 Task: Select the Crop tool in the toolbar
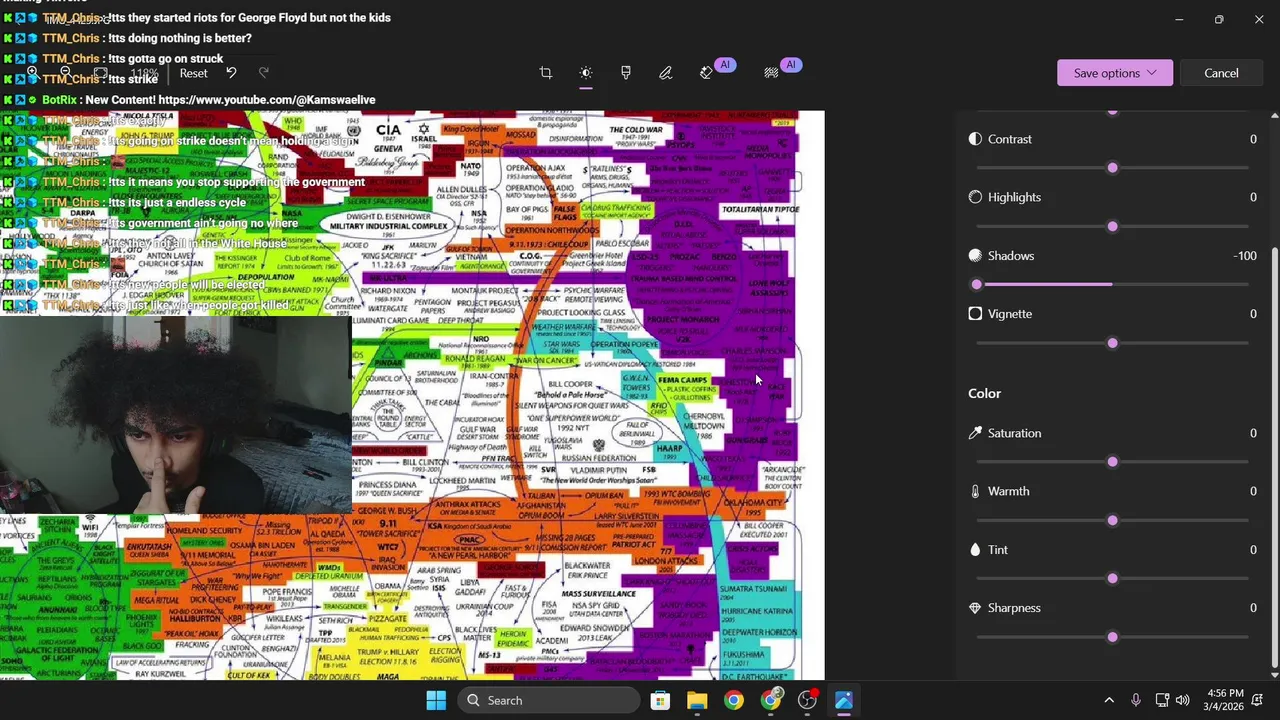(546, 73)
